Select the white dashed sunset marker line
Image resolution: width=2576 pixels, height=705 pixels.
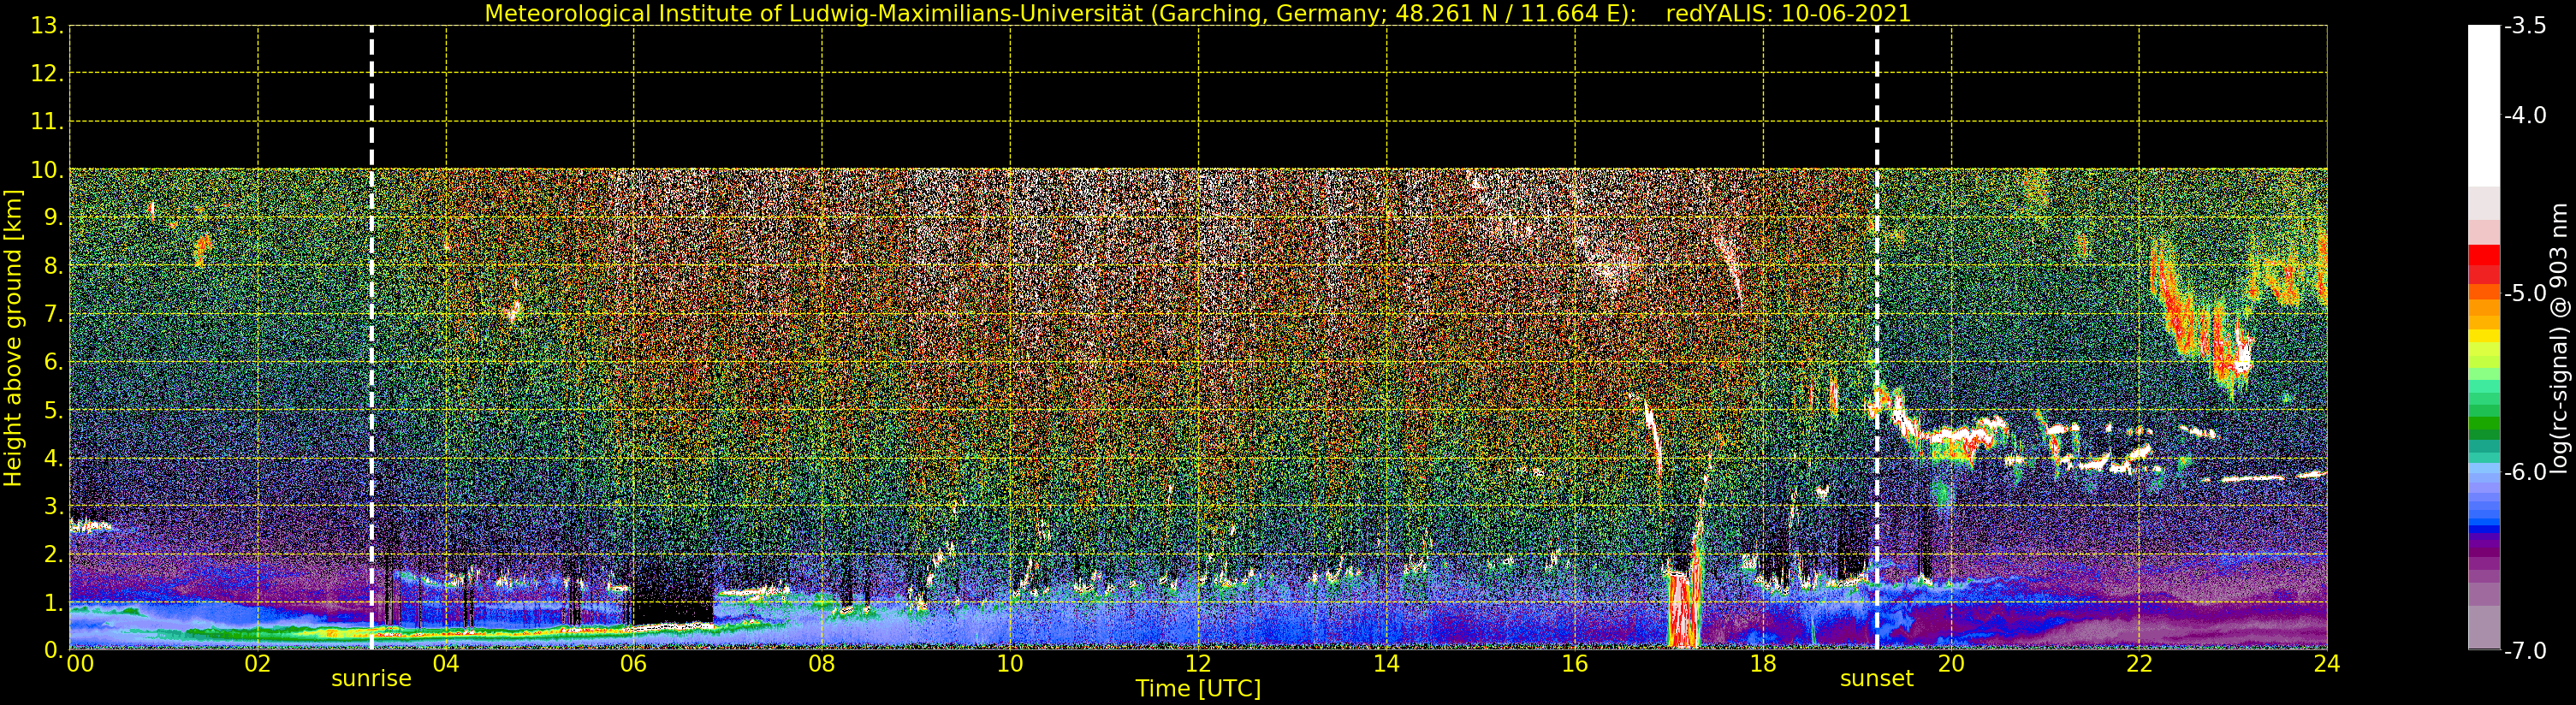pyautogui.click(x=1877, y=337)
